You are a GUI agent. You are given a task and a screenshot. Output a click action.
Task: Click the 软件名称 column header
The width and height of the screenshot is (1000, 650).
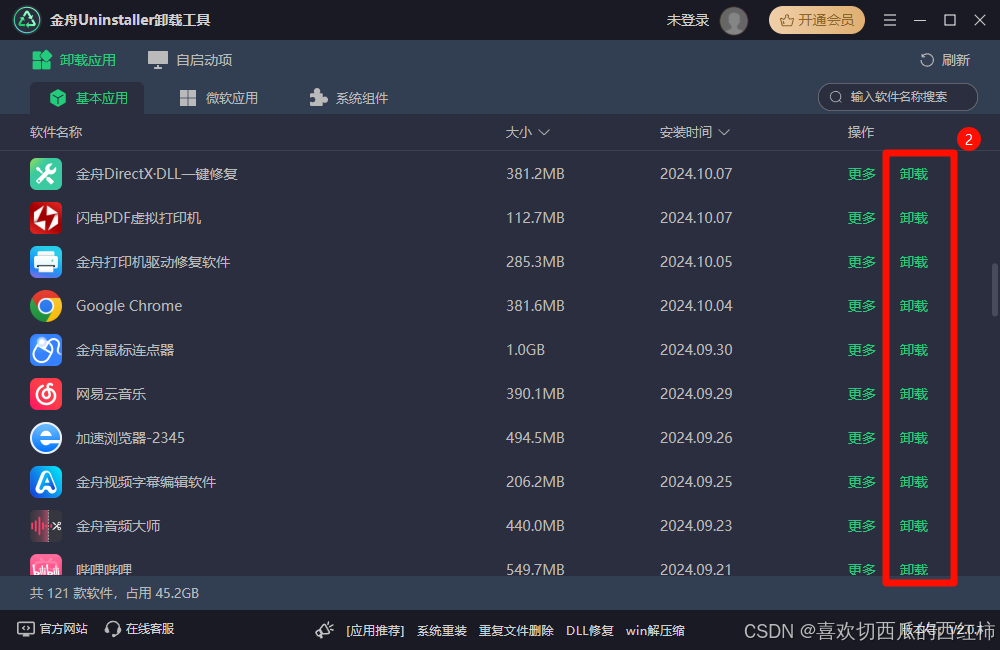[56, 133]
